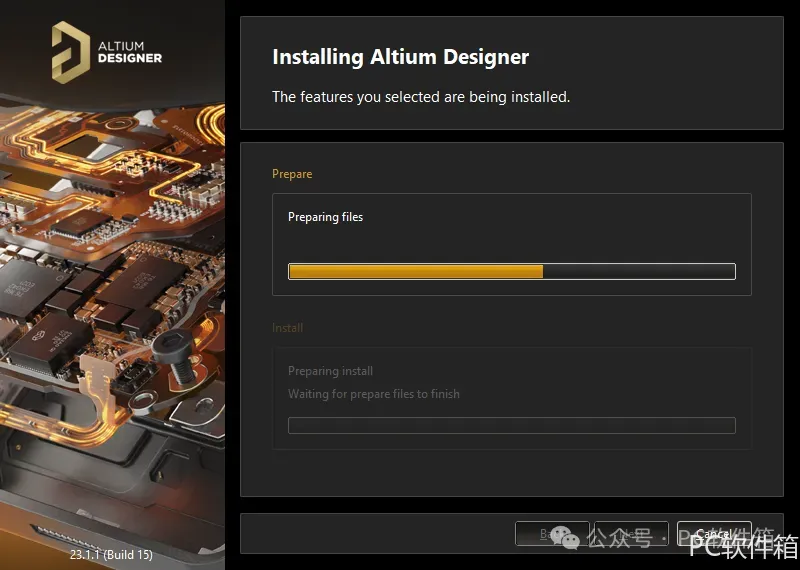This screenshot has height=570, width=800.
Task: Click the "Installing Altium Designer" heading
Action: pyautogui.click(x=401, y=57)
